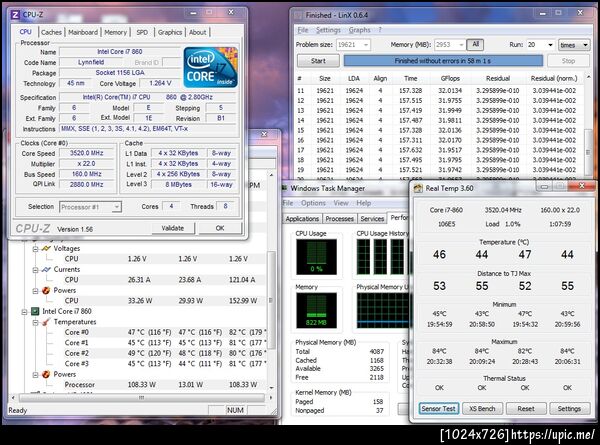Click Sensor Test in Real Temp
The width and height of the screenshot is (600, 445).
438,409
